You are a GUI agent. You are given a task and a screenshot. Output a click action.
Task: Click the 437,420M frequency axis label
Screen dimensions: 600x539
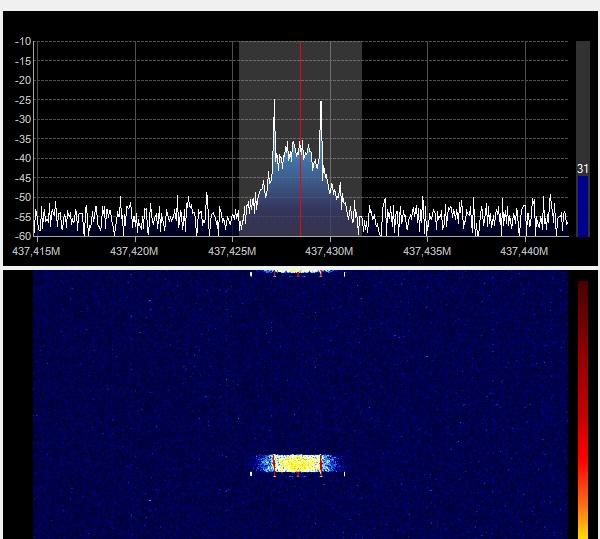(134, 251)
